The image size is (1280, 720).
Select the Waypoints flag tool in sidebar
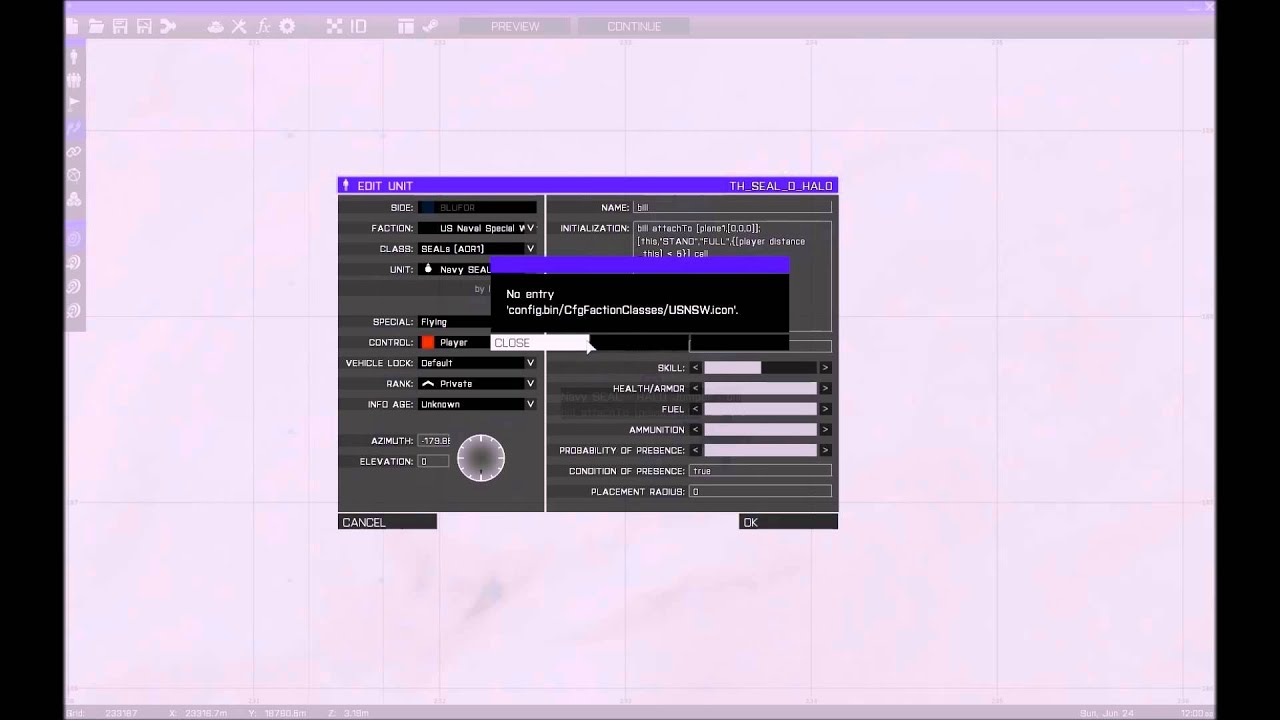74,104
